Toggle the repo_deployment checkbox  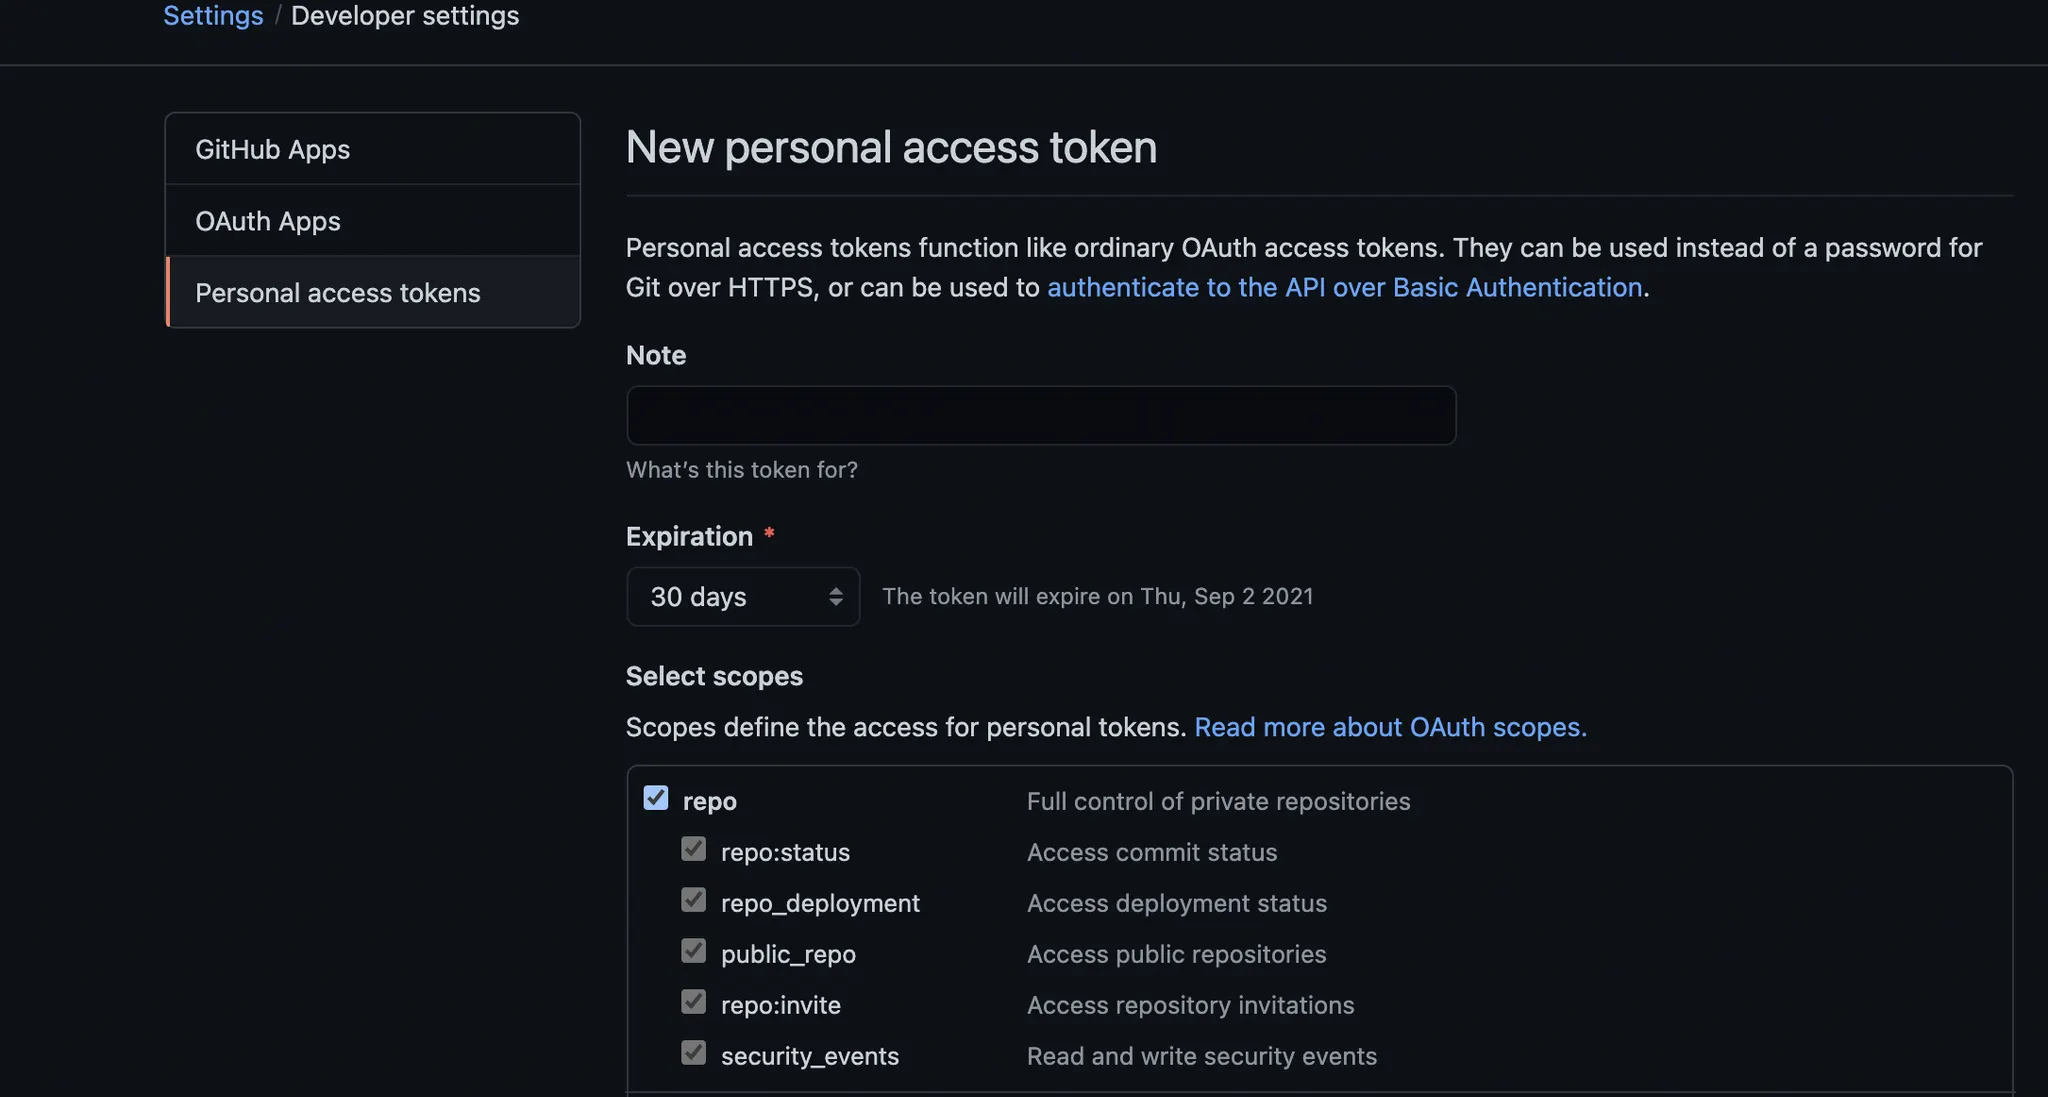693,900
